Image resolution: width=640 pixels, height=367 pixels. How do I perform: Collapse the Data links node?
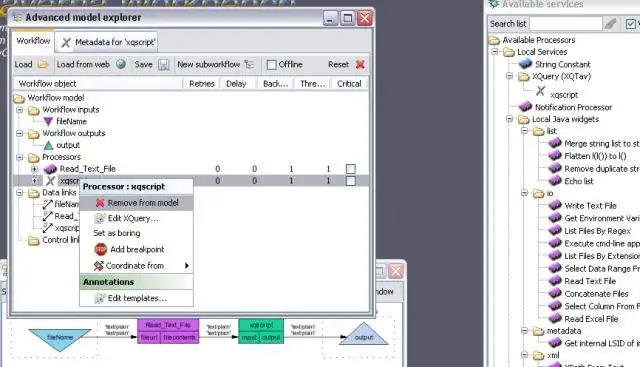tap(20, 193)
